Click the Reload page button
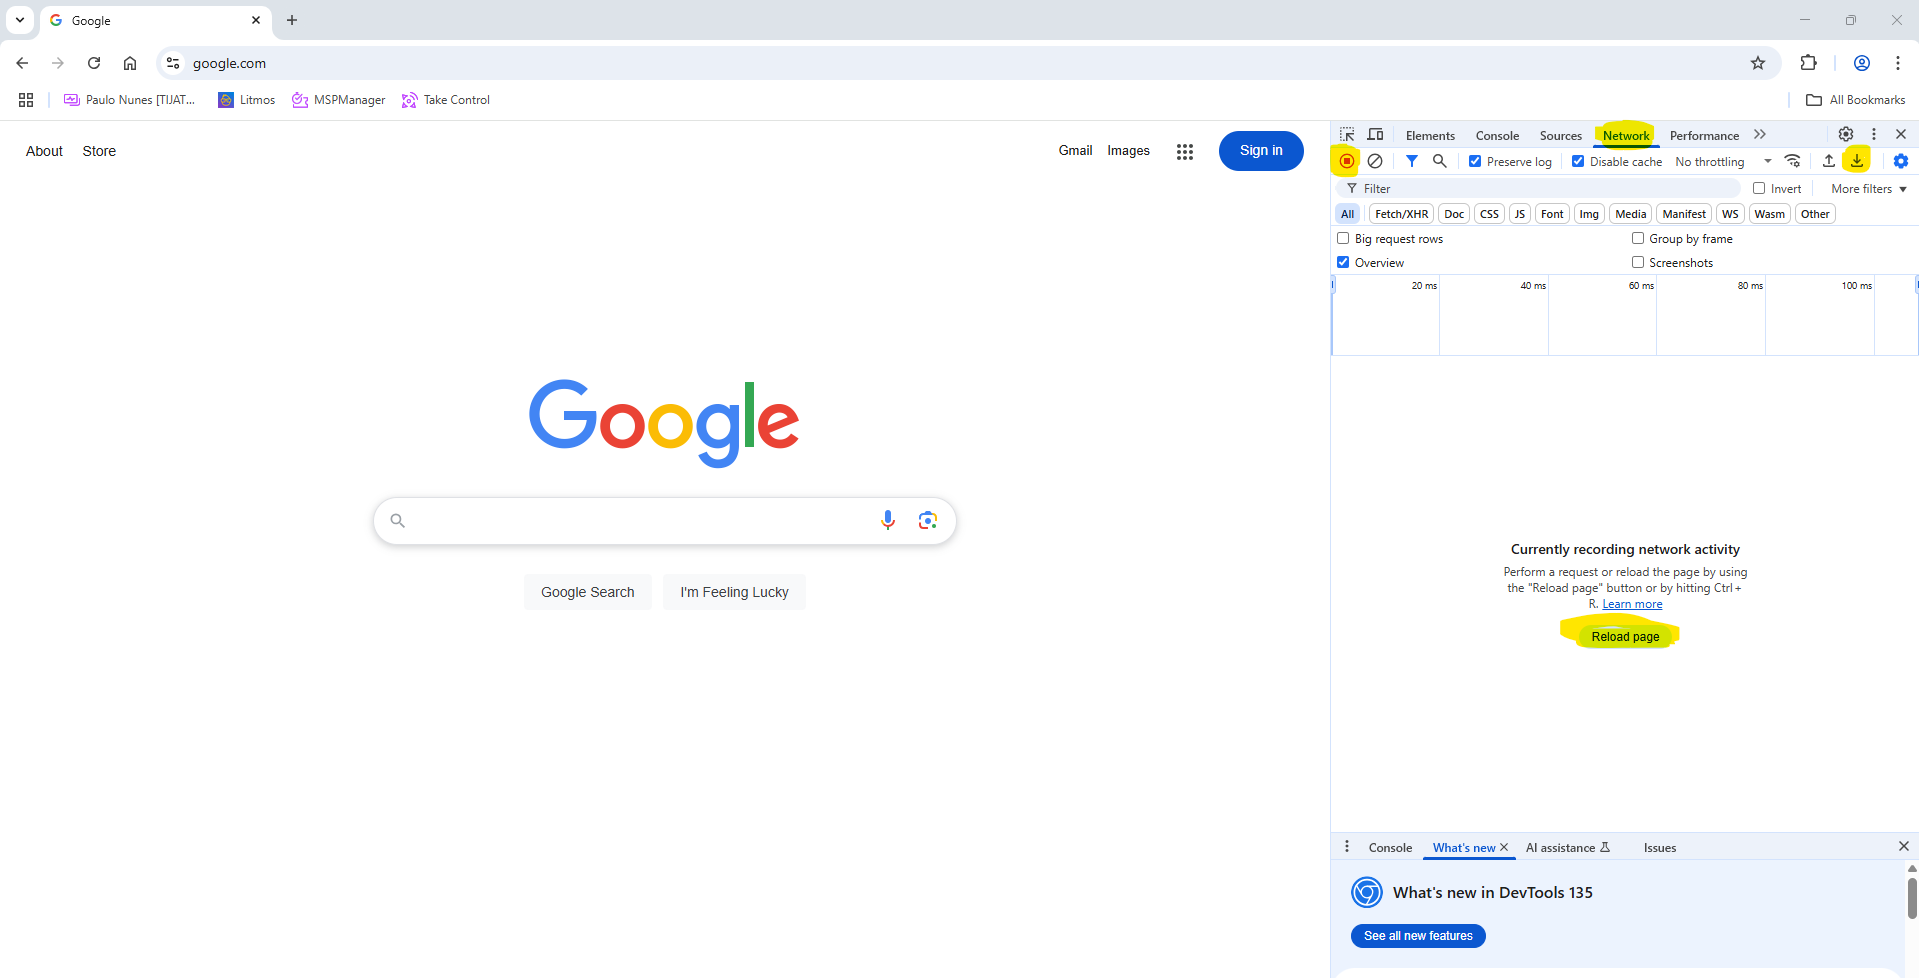The image size is (1919, 978). [x=1624, y=636]
